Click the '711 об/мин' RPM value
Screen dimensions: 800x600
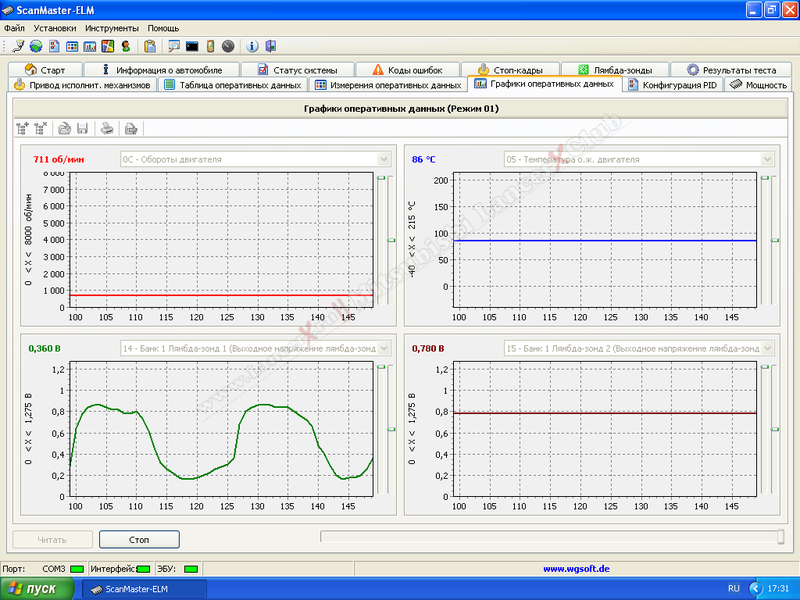coord(59,159)
